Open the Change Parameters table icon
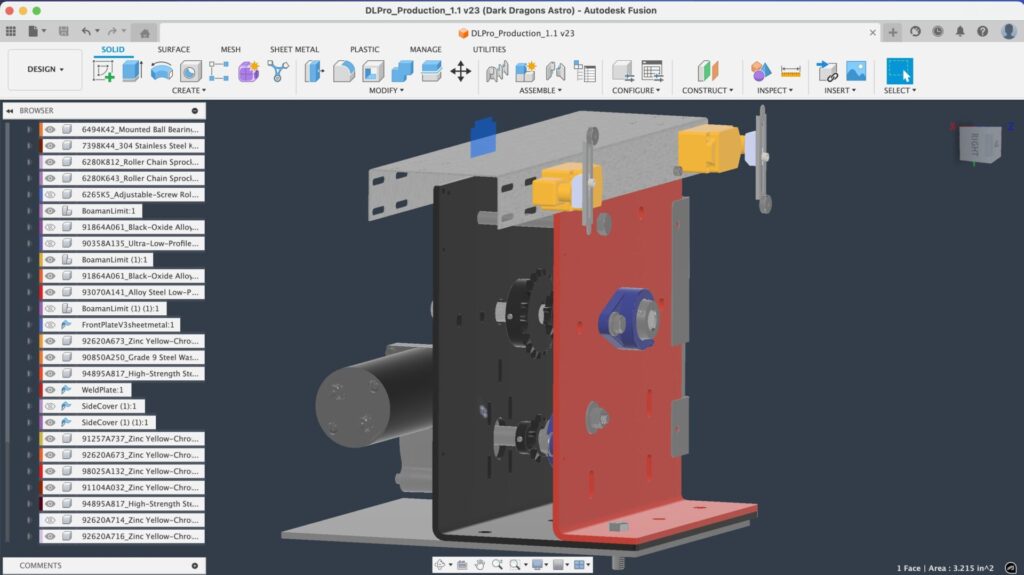The height and width of the screenshot is (575, 1024). click(652, 71)
